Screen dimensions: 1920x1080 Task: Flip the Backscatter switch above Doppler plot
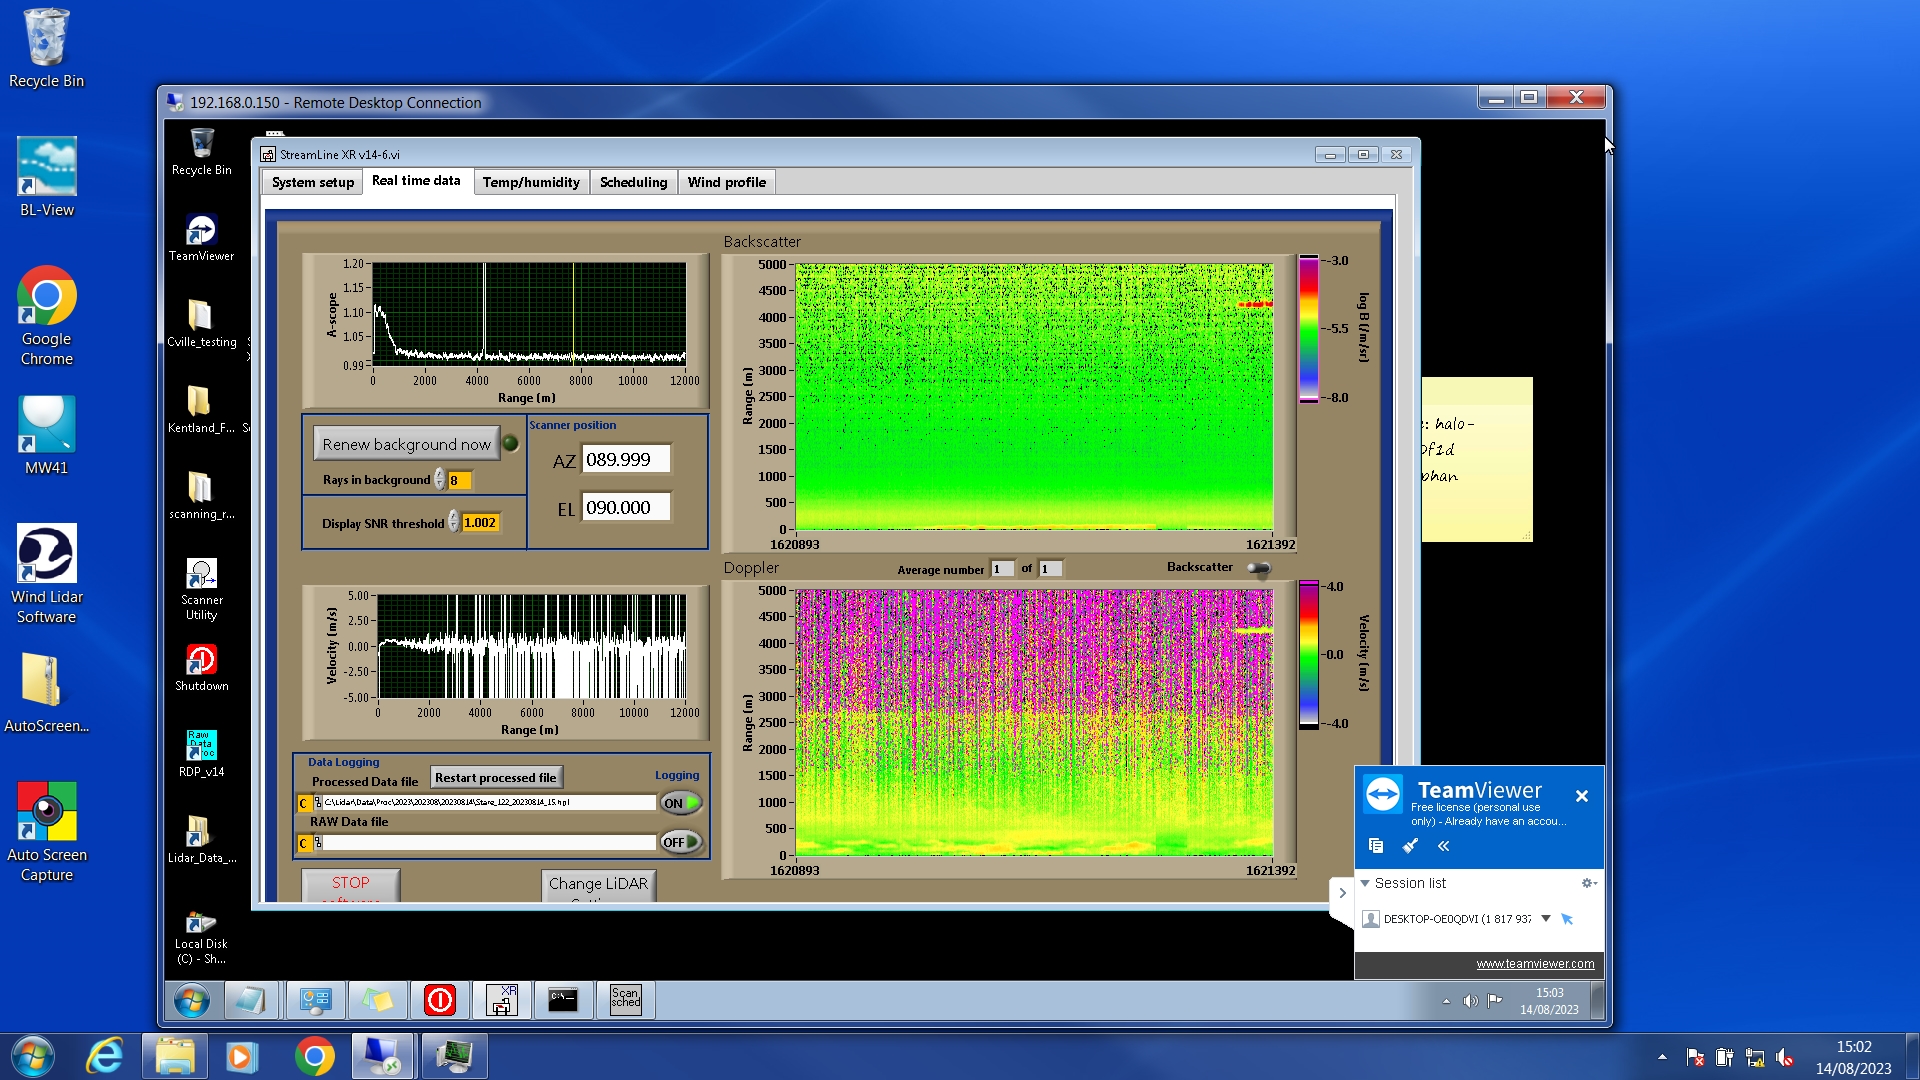click(1258, 568)
